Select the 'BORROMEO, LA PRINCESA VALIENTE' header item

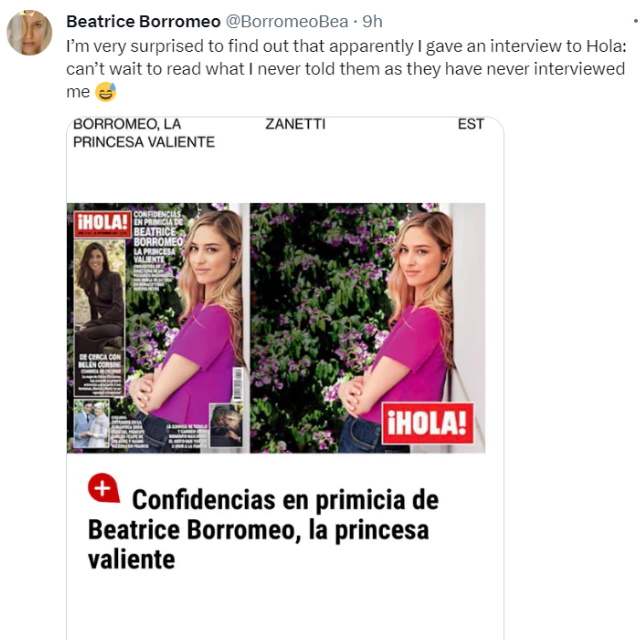tap(144, 133)
